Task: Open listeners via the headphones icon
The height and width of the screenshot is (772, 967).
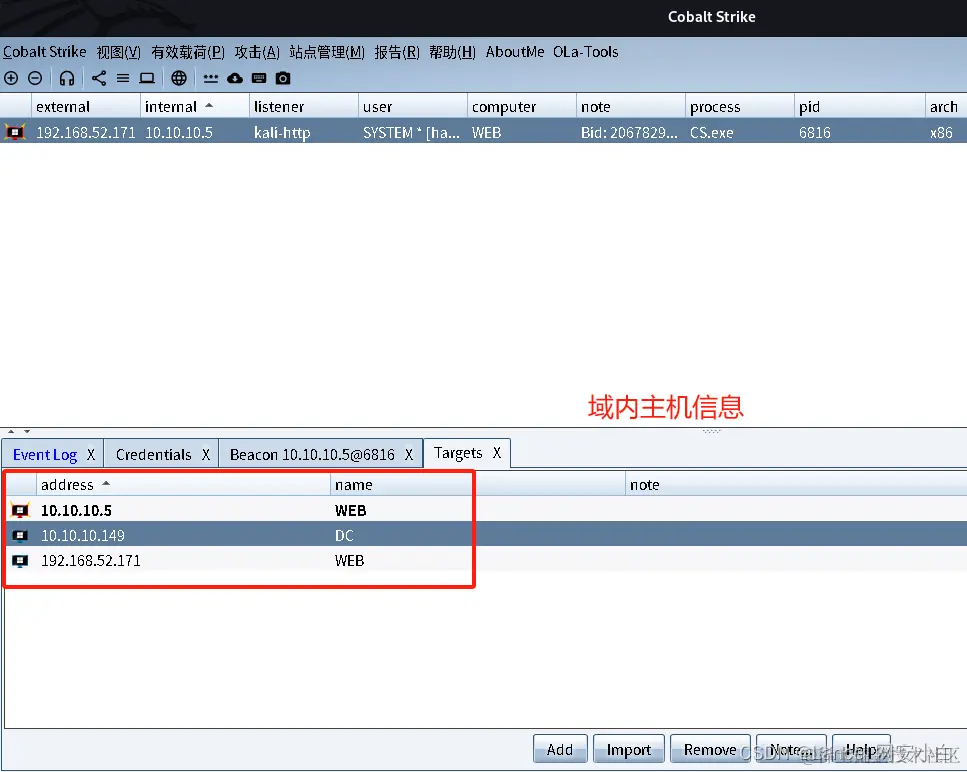Action: pyautogui.click(x=67, y=78)
